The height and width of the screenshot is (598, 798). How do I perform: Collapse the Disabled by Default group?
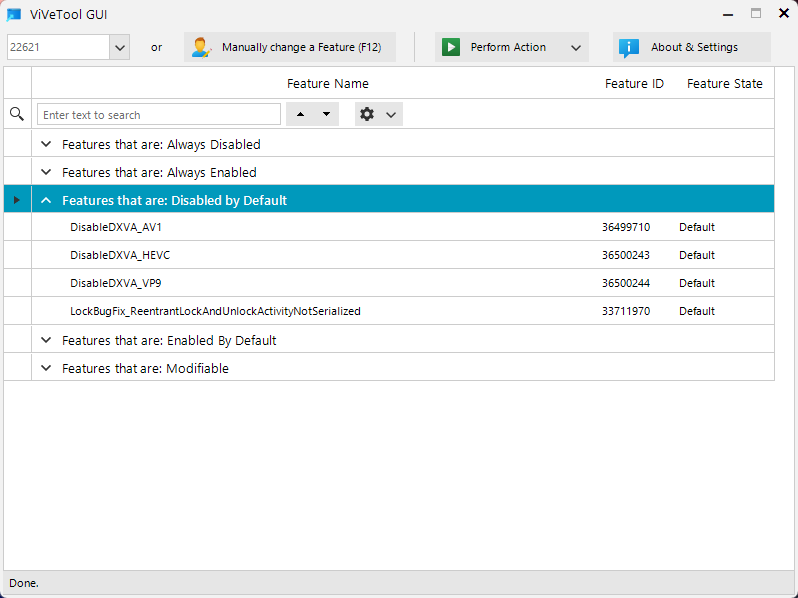pyautogui.click(x=46, y=200)
